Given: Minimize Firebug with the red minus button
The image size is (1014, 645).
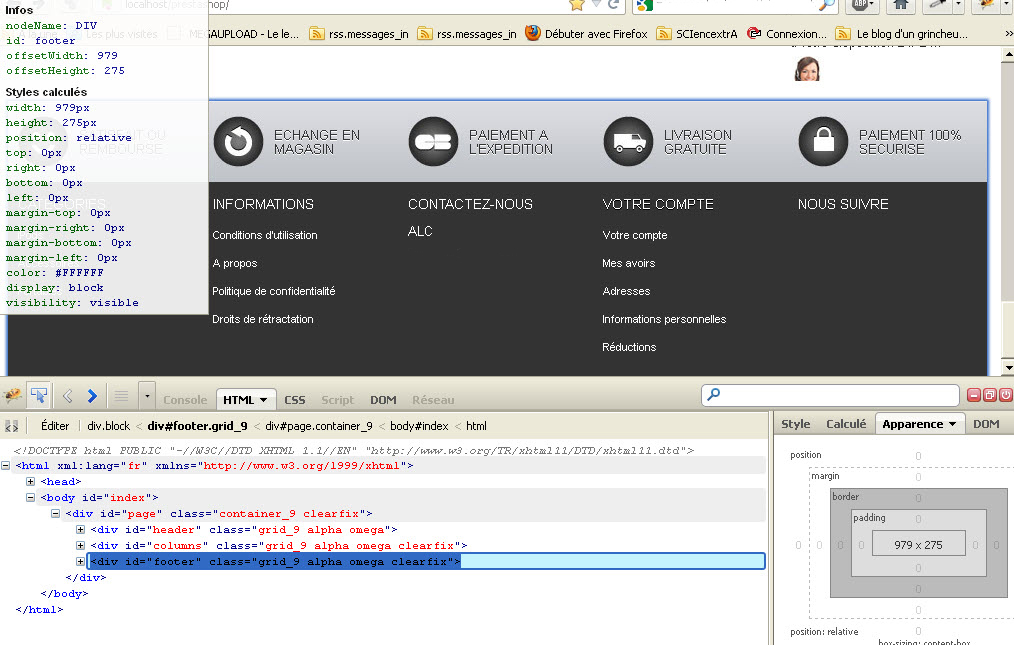Looking at the screenshot, I should tap(974, 395).
